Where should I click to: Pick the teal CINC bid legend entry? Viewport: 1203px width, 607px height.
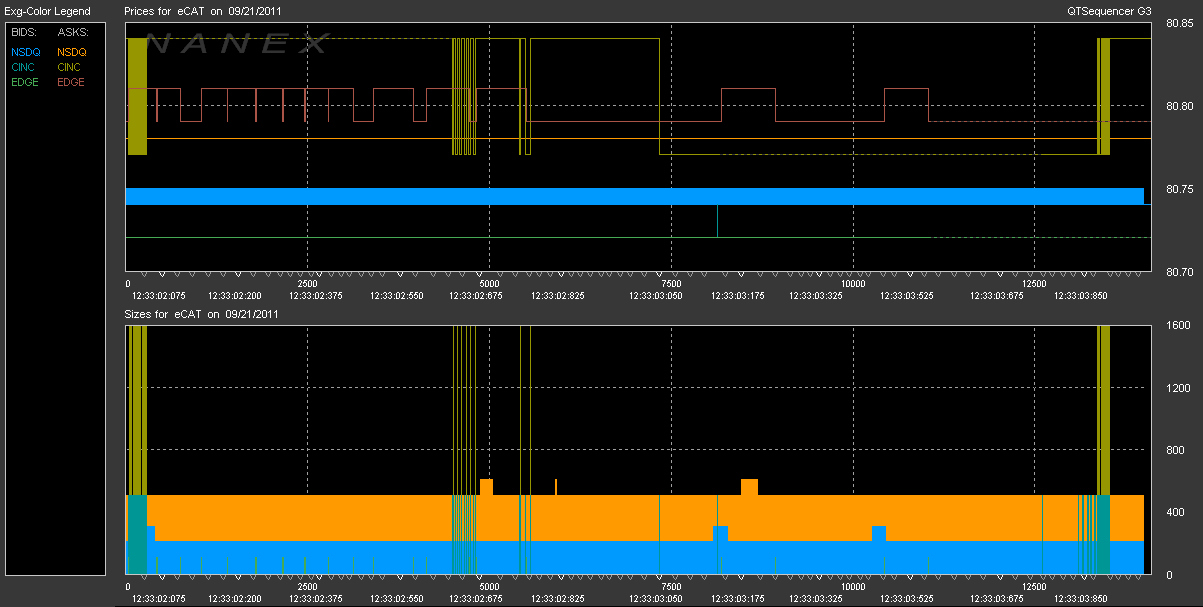point(24,66)
